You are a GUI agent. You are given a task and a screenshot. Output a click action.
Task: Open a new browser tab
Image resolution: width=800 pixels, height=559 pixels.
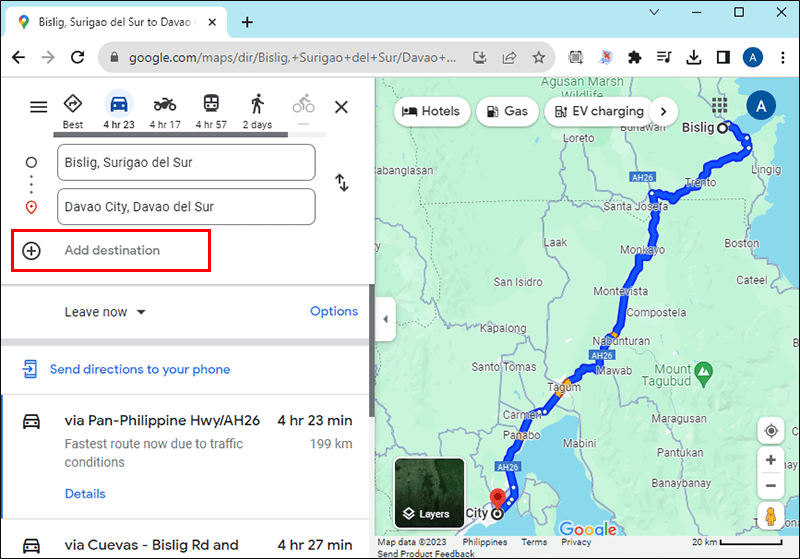247,22
